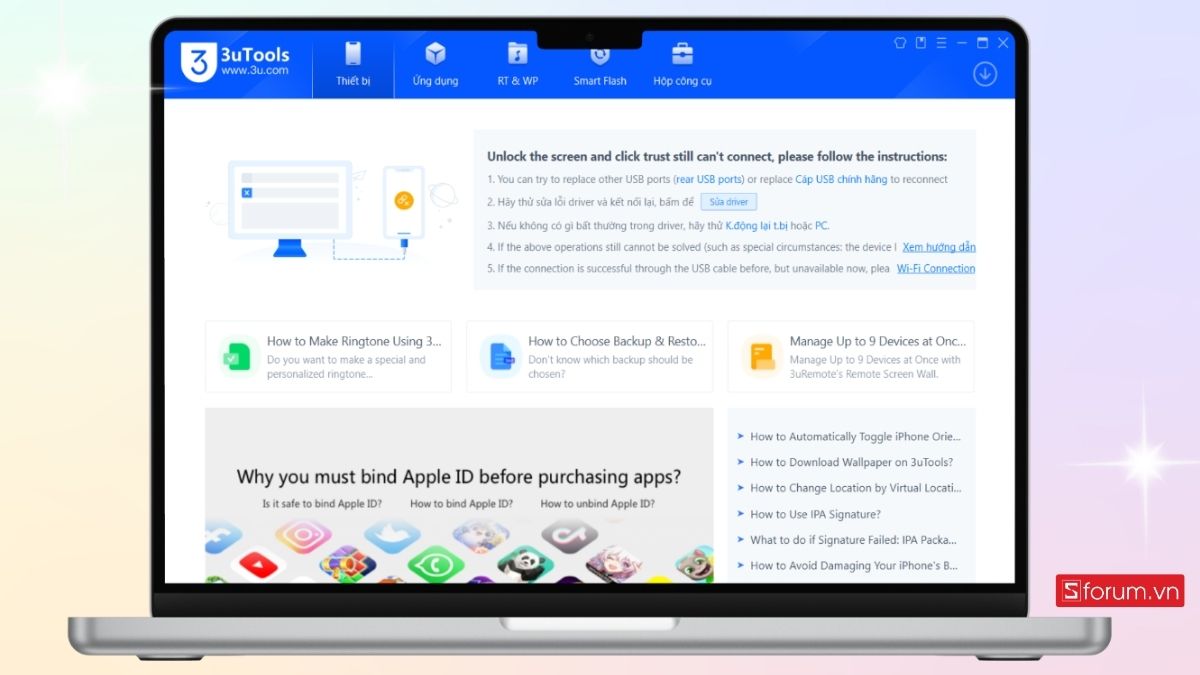
Task: Open the skin theme shirt icon
Action: point(899,43)
